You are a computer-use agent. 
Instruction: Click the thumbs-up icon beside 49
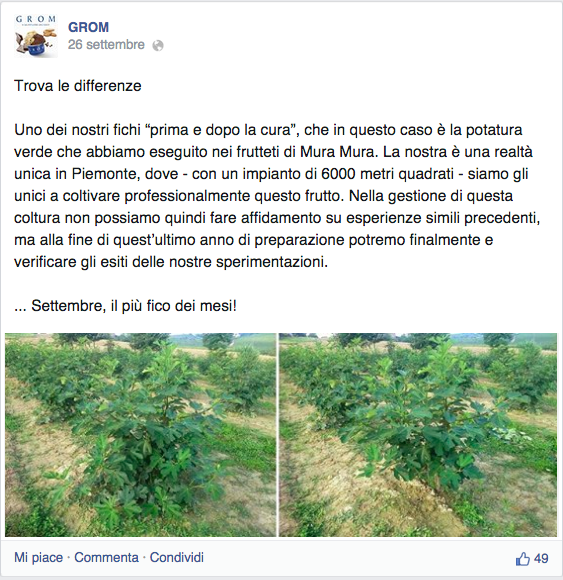coord(522,559)
